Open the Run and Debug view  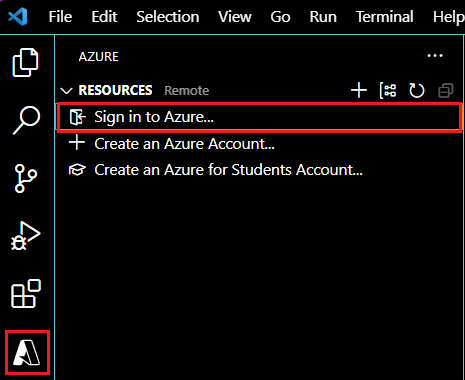pyautogui.click(x=26, y=236)
